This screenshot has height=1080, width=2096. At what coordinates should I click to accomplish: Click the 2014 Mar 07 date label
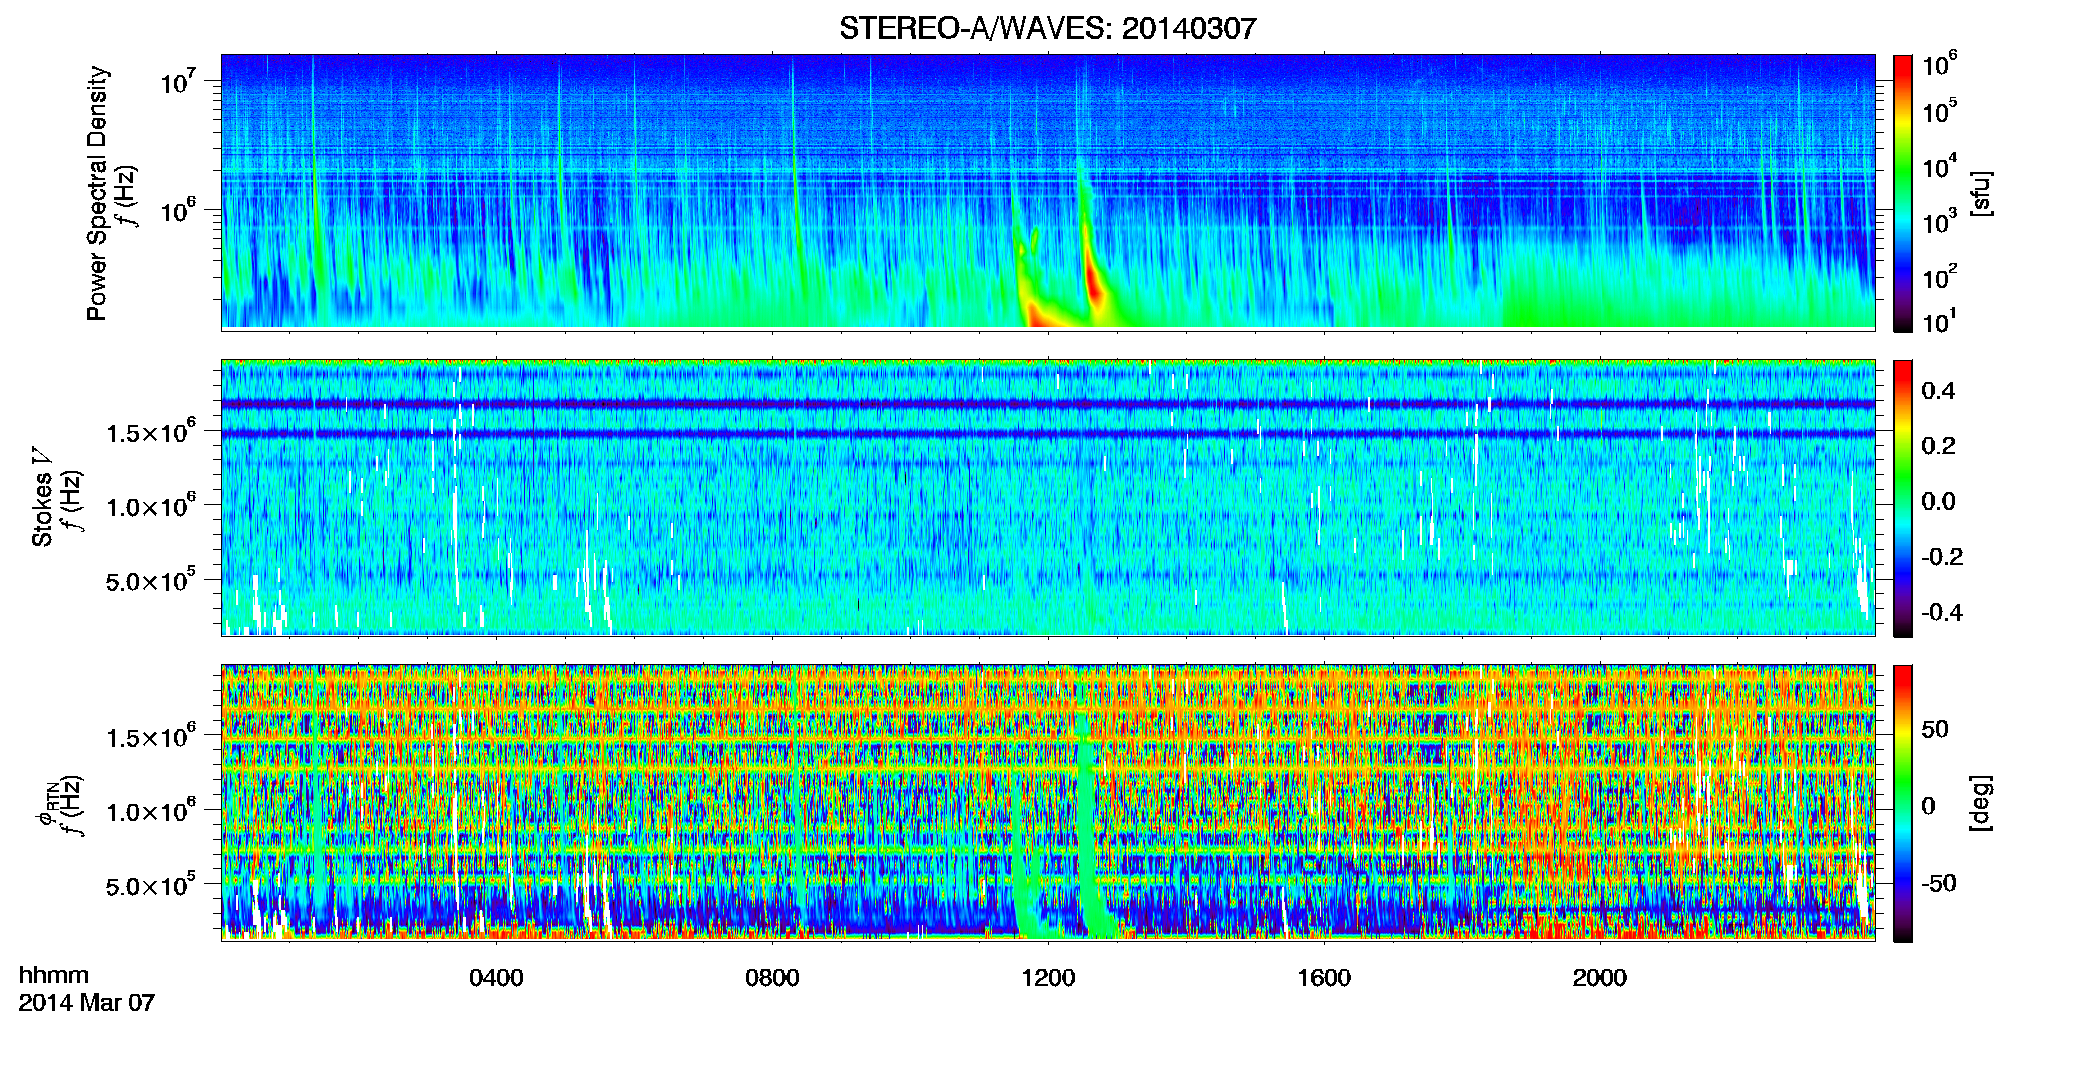pyautogui.click(x=87, y=1002)
